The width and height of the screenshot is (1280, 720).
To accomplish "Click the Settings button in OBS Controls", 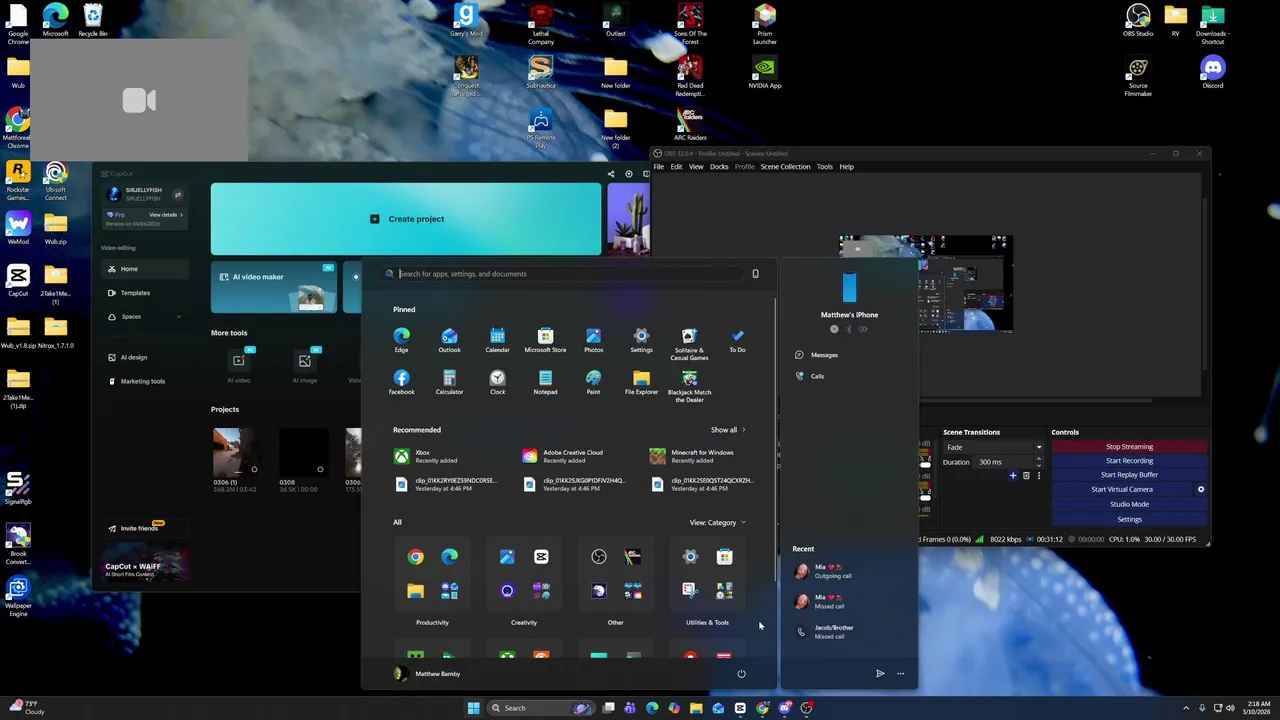I will [1129, 519].
